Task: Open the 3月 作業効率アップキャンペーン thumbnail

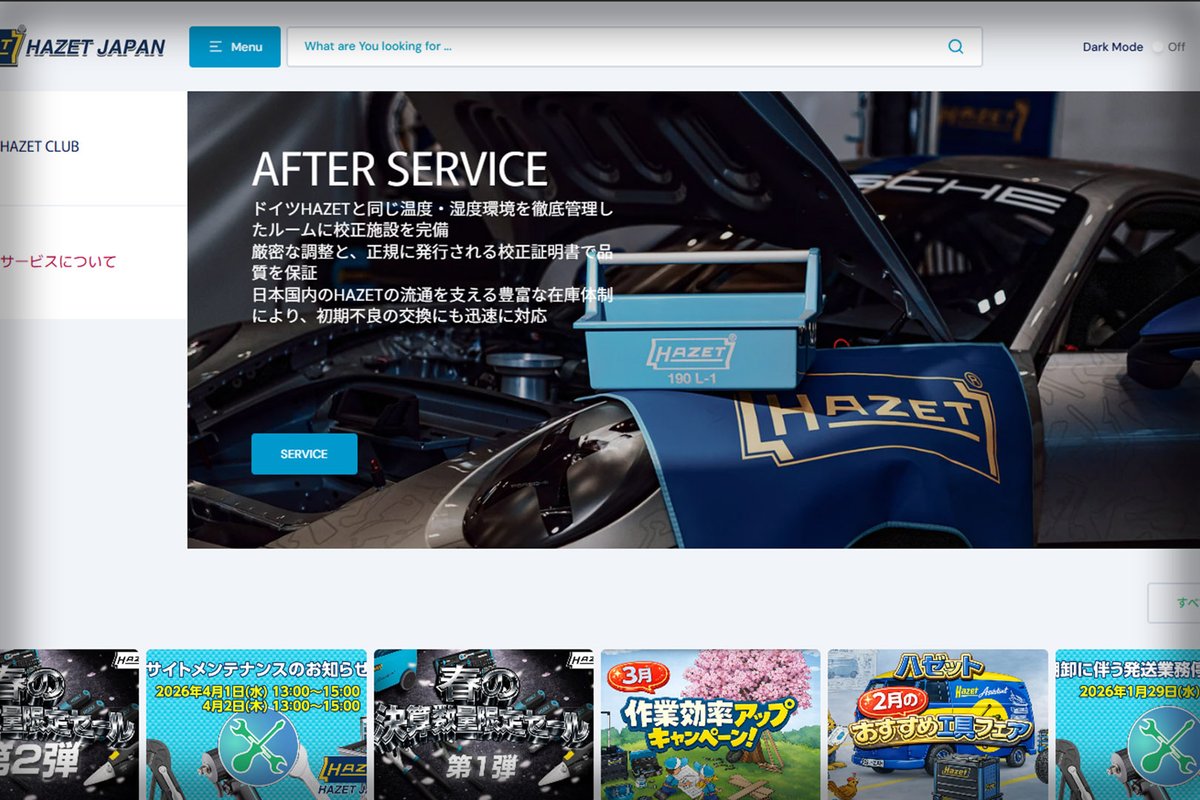Action: (710, 725)
